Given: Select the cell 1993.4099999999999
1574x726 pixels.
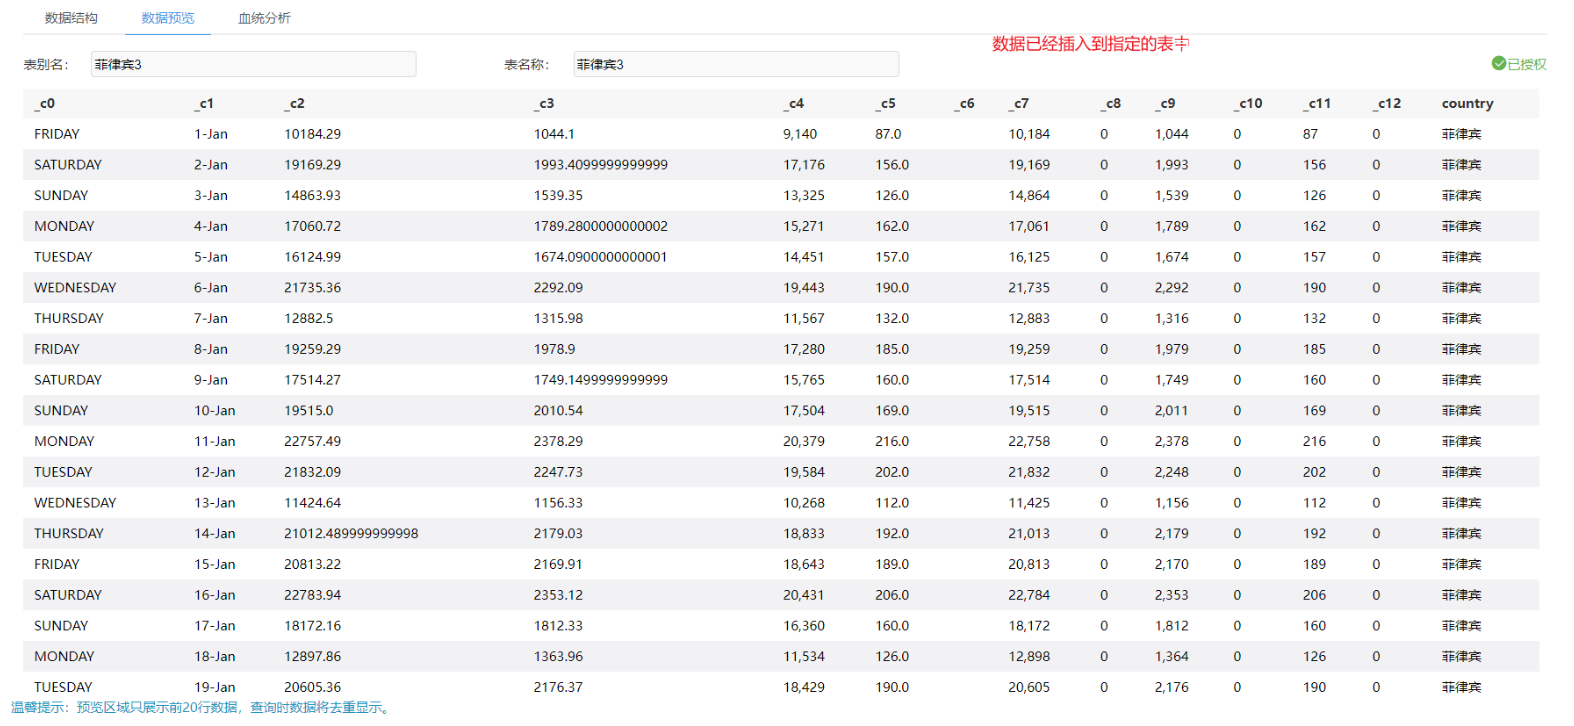Looking at the screenshot, I should pyautogui.click(x=601, y=165).
